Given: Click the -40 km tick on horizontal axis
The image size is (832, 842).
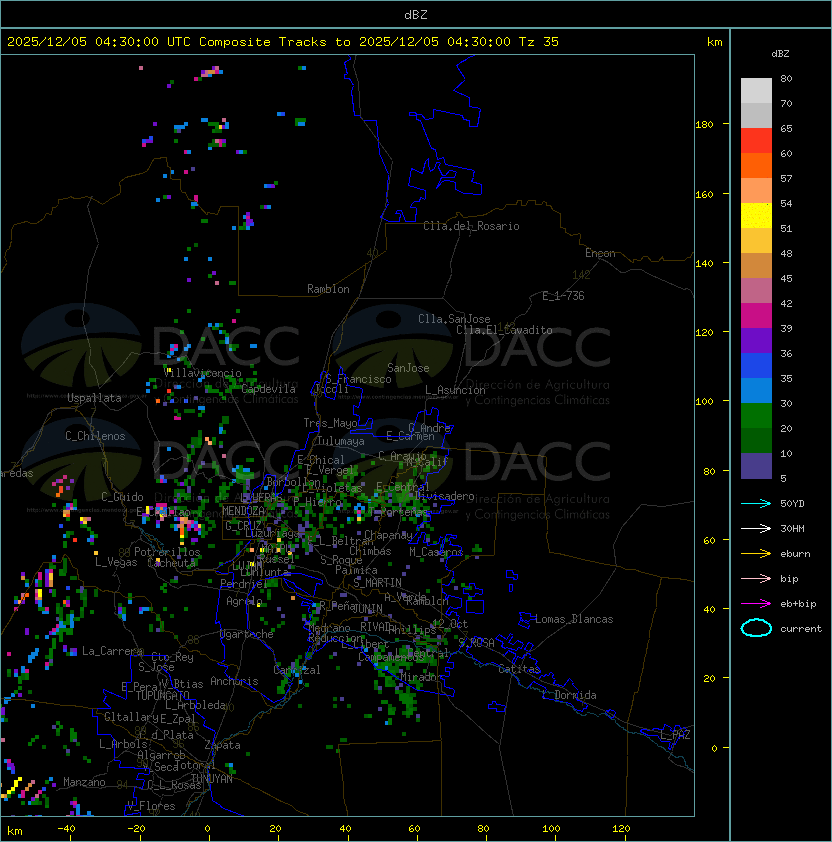Looking at the screenshot, I should click(67, 829).
